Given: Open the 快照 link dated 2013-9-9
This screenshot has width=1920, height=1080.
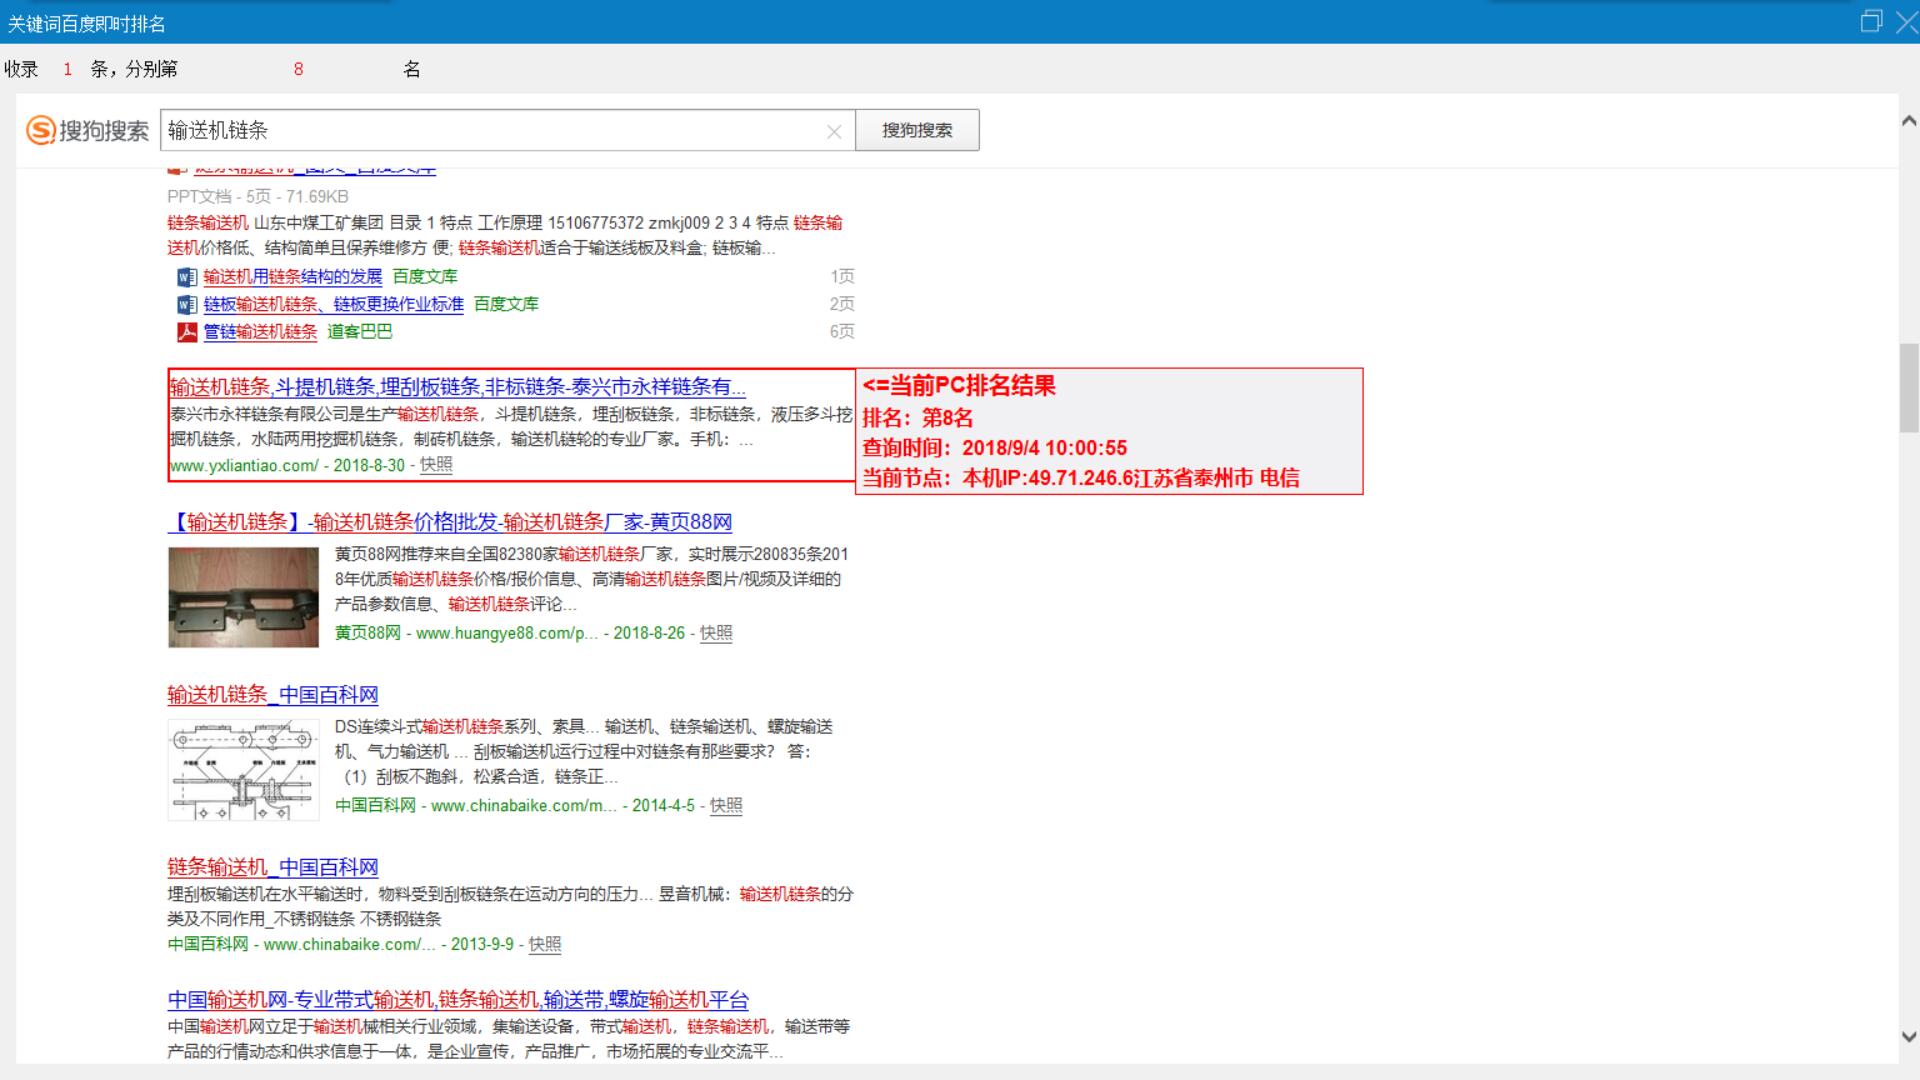Looking at the screenshot, I should (x=545, y=945).
